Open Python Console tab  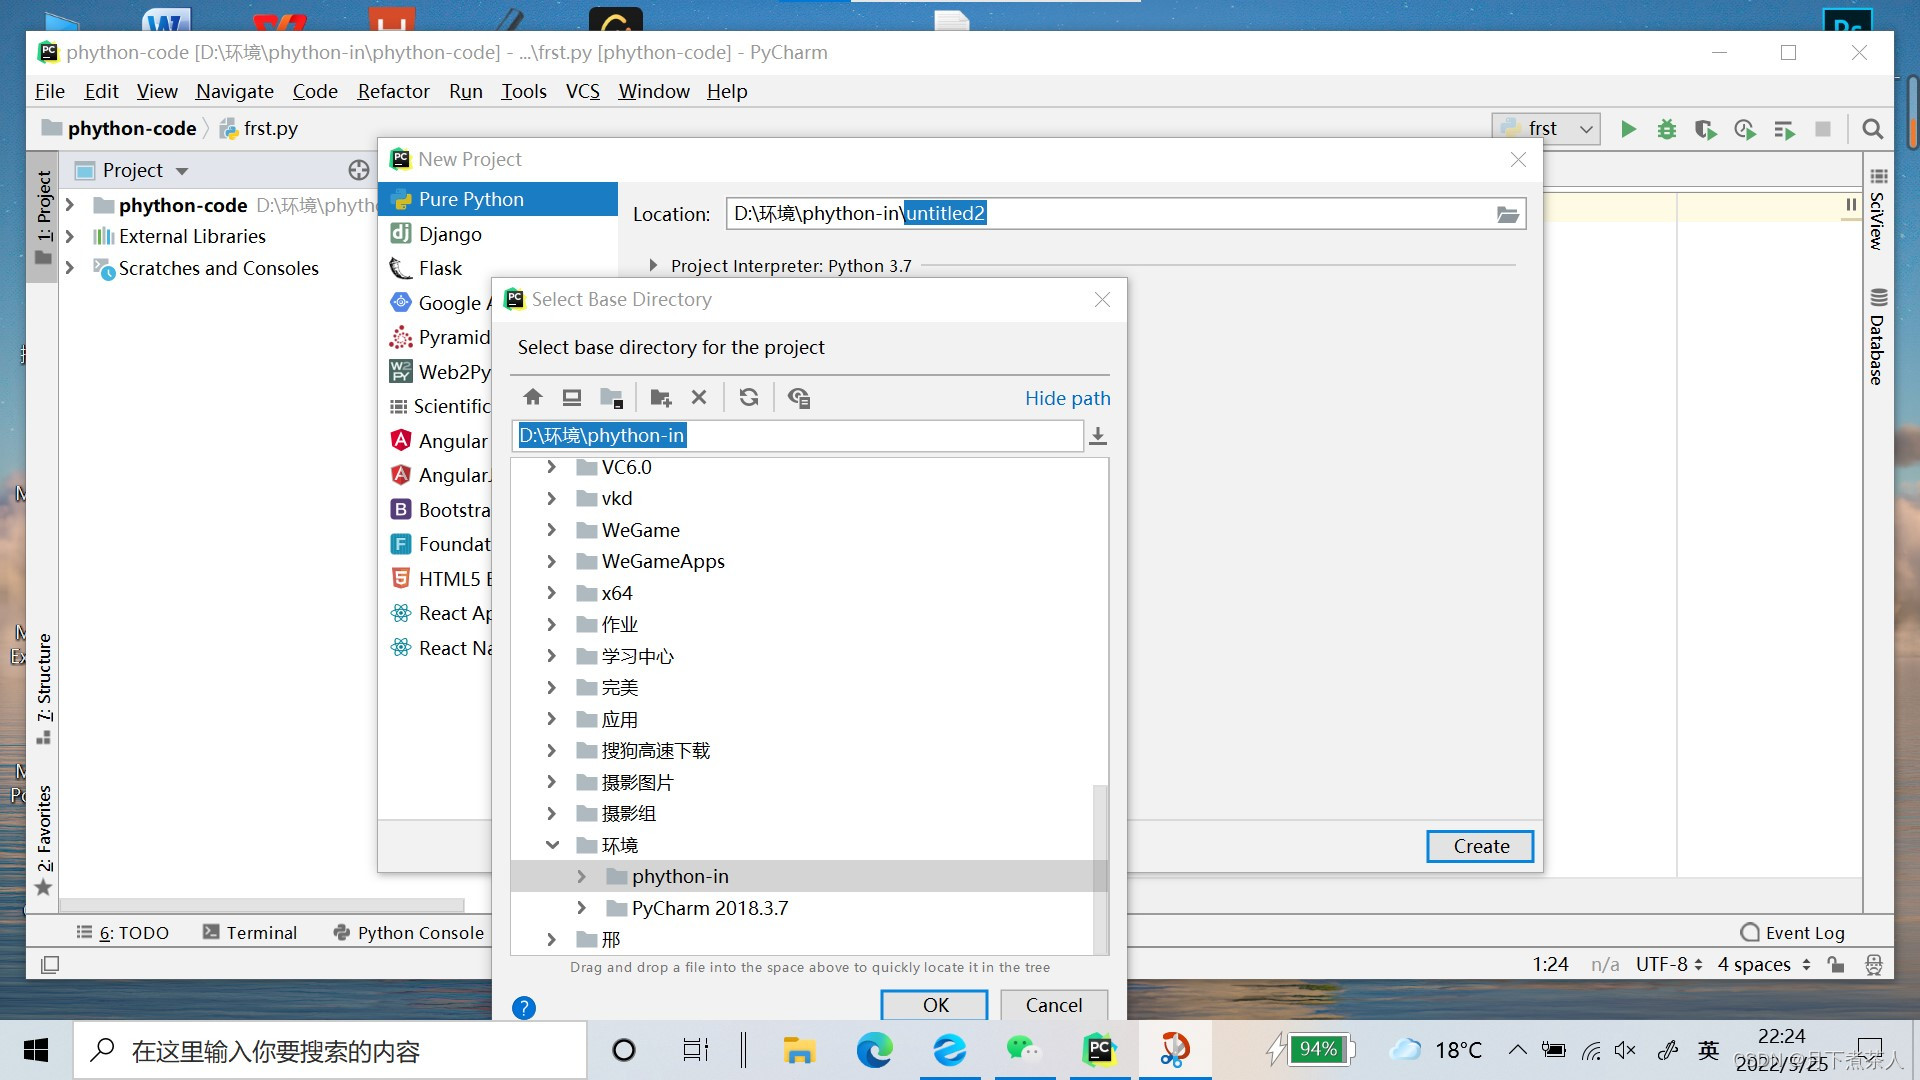point(408,932)
